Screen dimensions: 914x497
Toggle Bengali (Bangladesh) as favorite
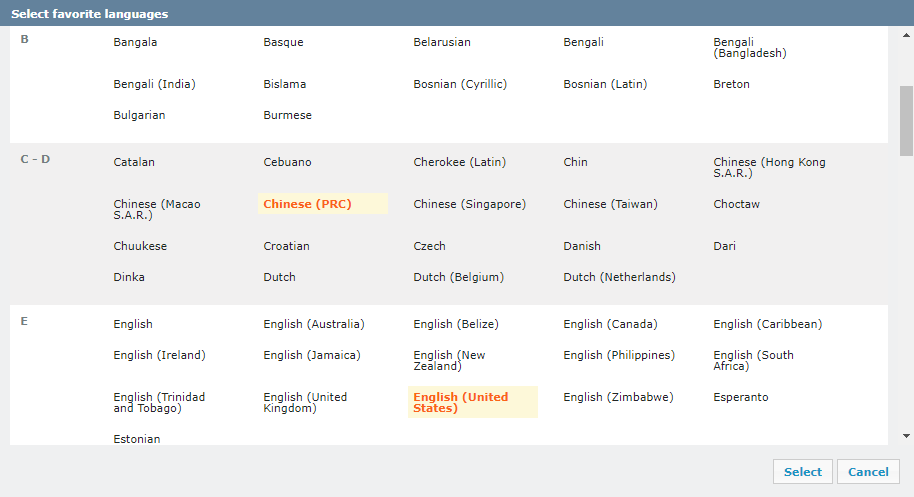tap(749, 48)
